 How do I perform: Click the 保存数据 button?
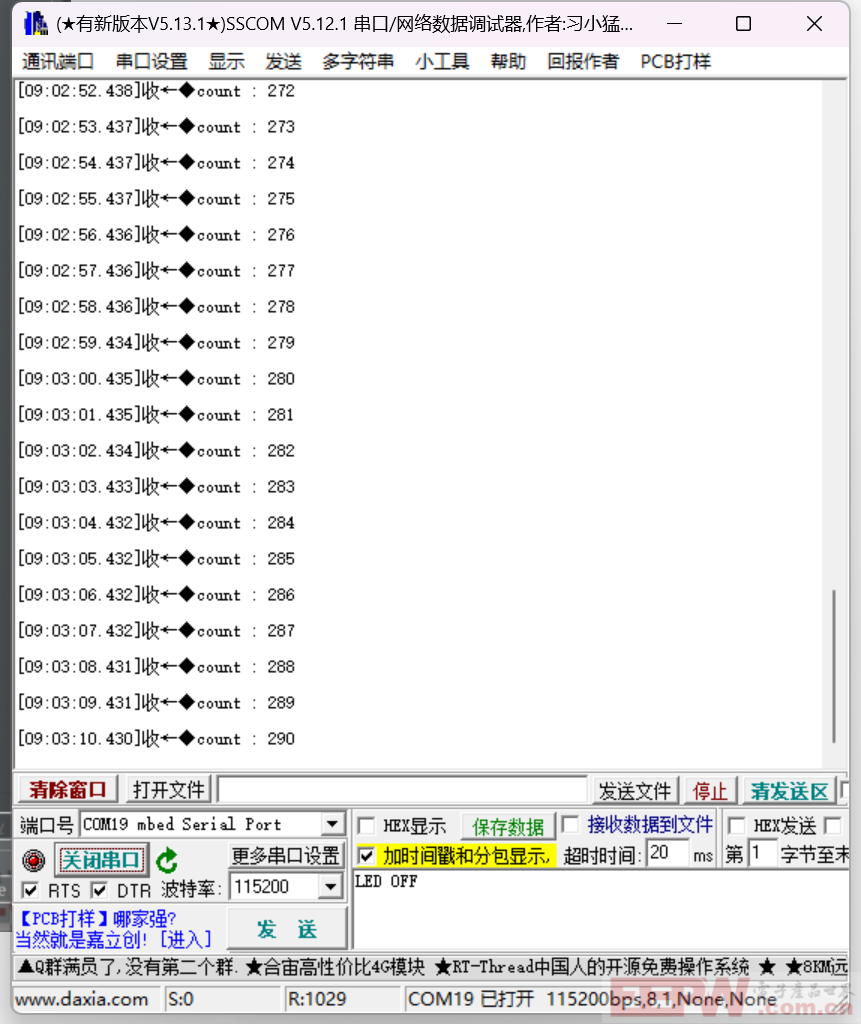(x=508, y=827)
